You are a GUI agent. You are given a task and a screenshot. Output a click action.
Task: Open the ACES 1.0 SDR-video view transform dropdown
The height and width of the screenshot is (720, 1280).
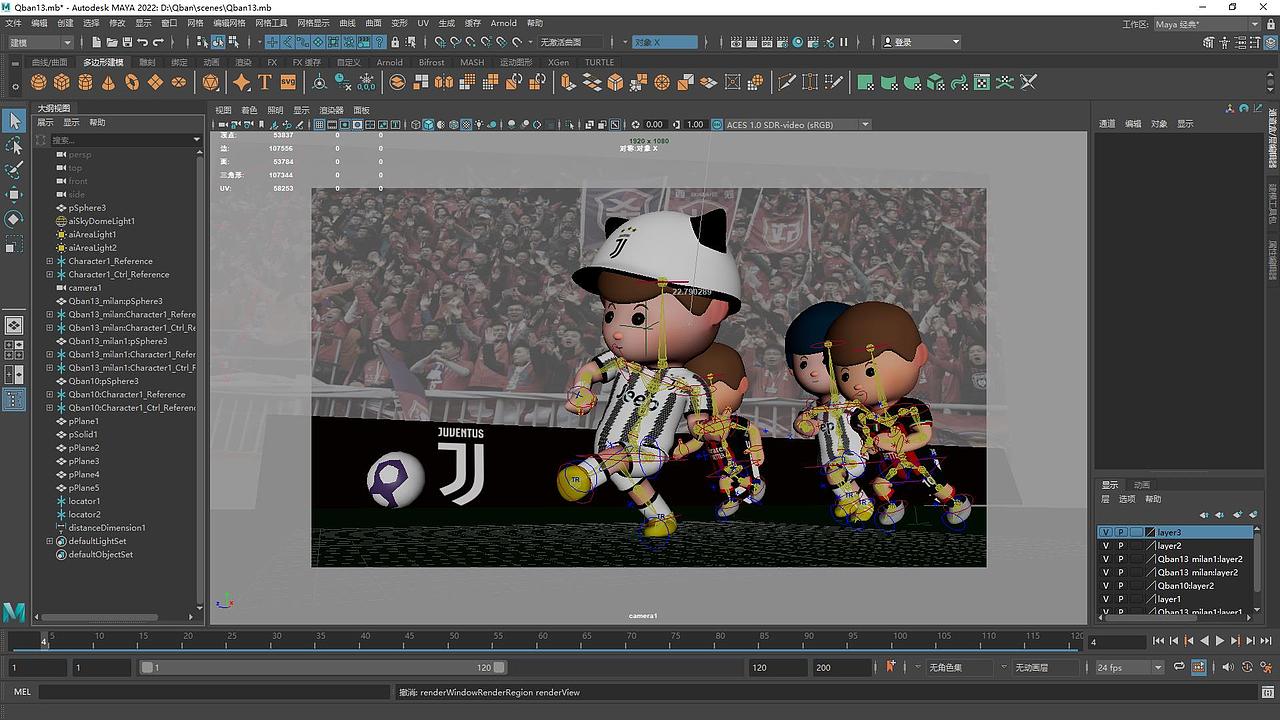pos(797,125)
